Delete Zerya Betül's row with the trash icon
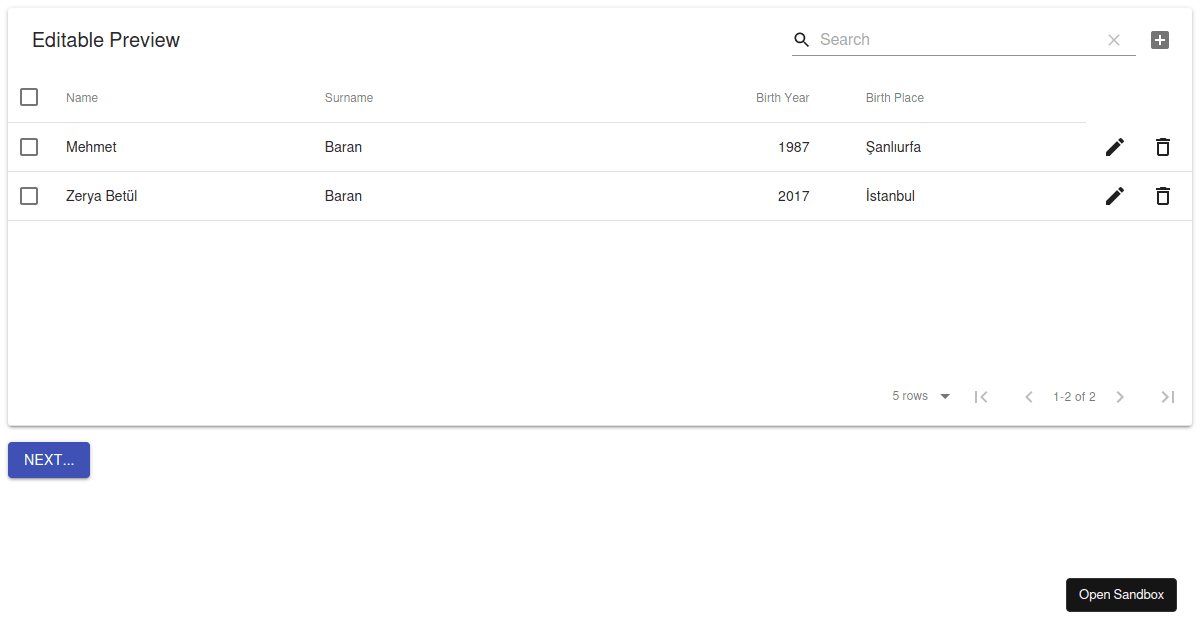The height and width of the screenshot is (630, 1200). tap(1163, 196)
